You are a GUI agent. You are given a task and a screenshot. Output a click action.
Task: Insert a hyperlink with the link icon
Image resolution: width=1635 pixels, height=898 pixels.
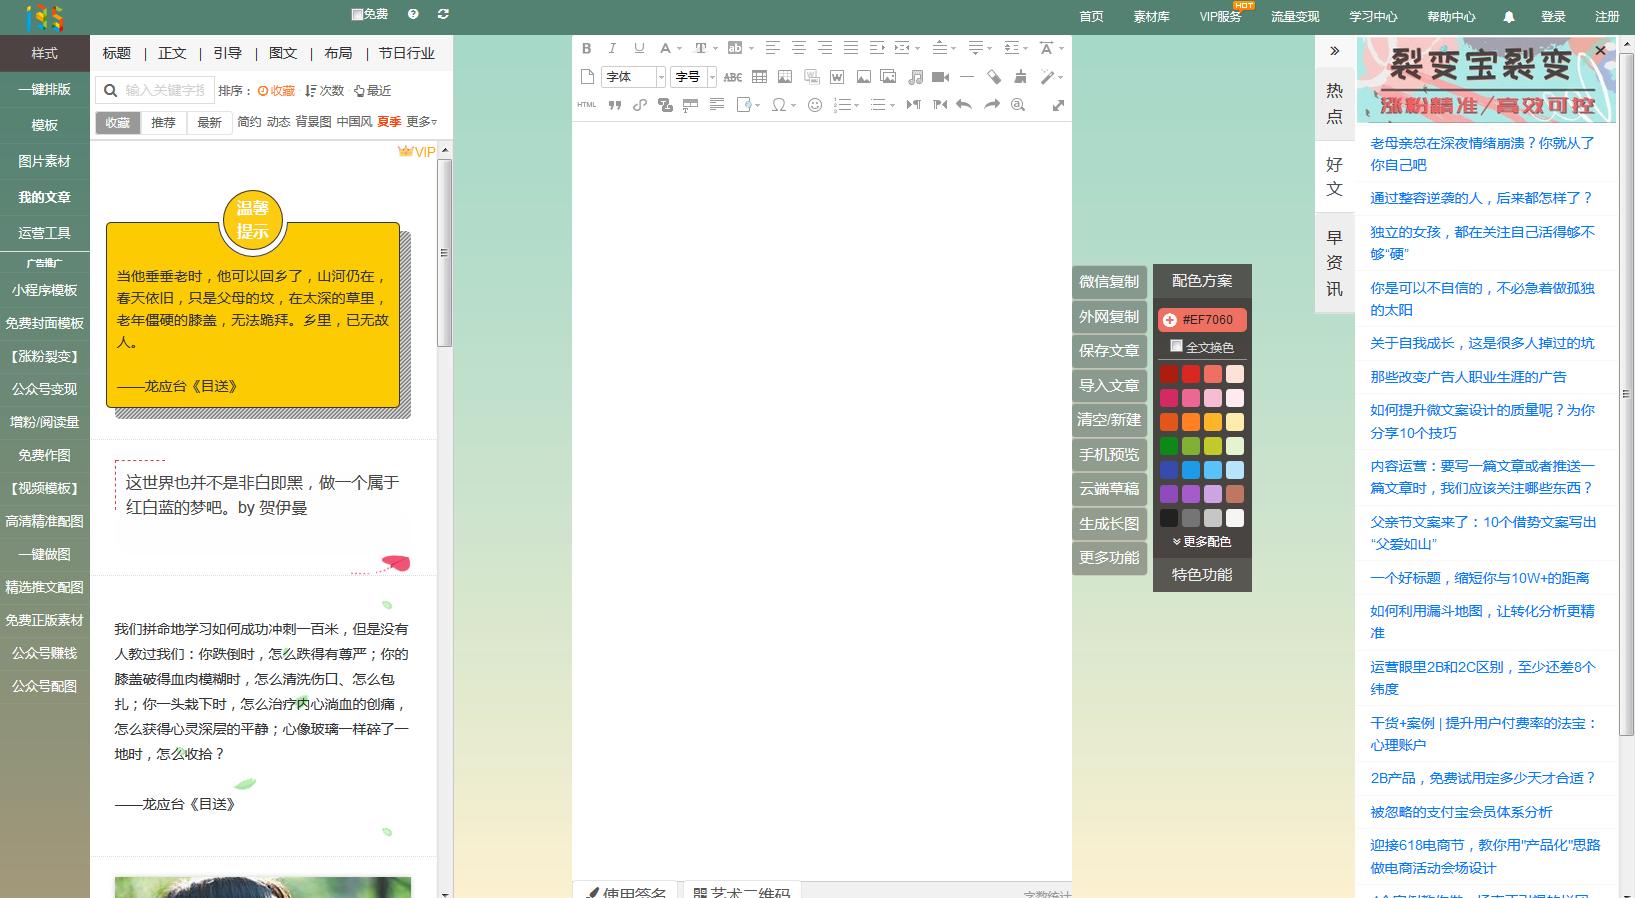[640, 105]
